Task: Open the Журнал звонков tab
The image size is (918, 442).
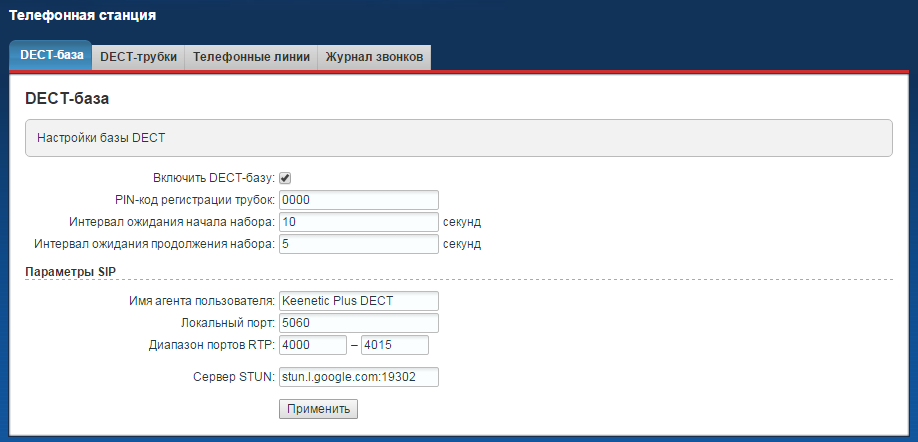Action: [375, 58]
